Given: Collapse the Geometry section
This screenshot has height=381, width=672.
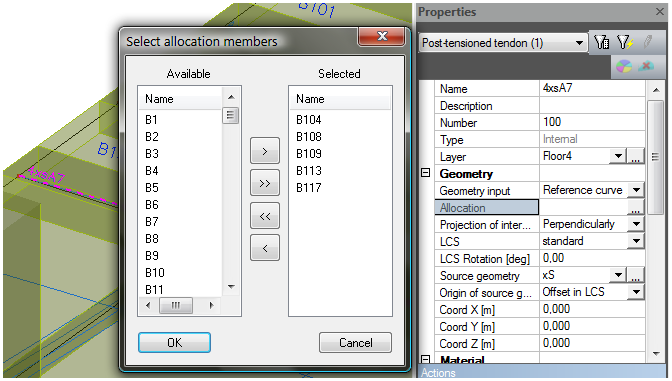Looking at the screenshot, I should pyautogui.click(x=425, y=173).
